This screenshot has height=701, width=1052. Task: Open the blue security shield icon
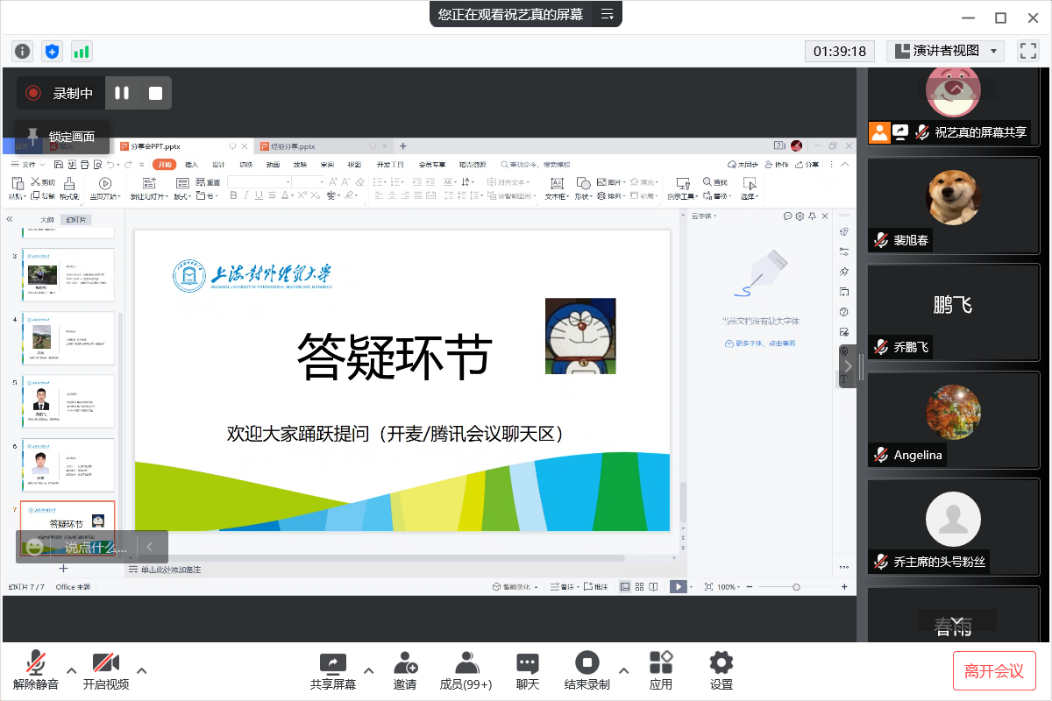point(52,51)
